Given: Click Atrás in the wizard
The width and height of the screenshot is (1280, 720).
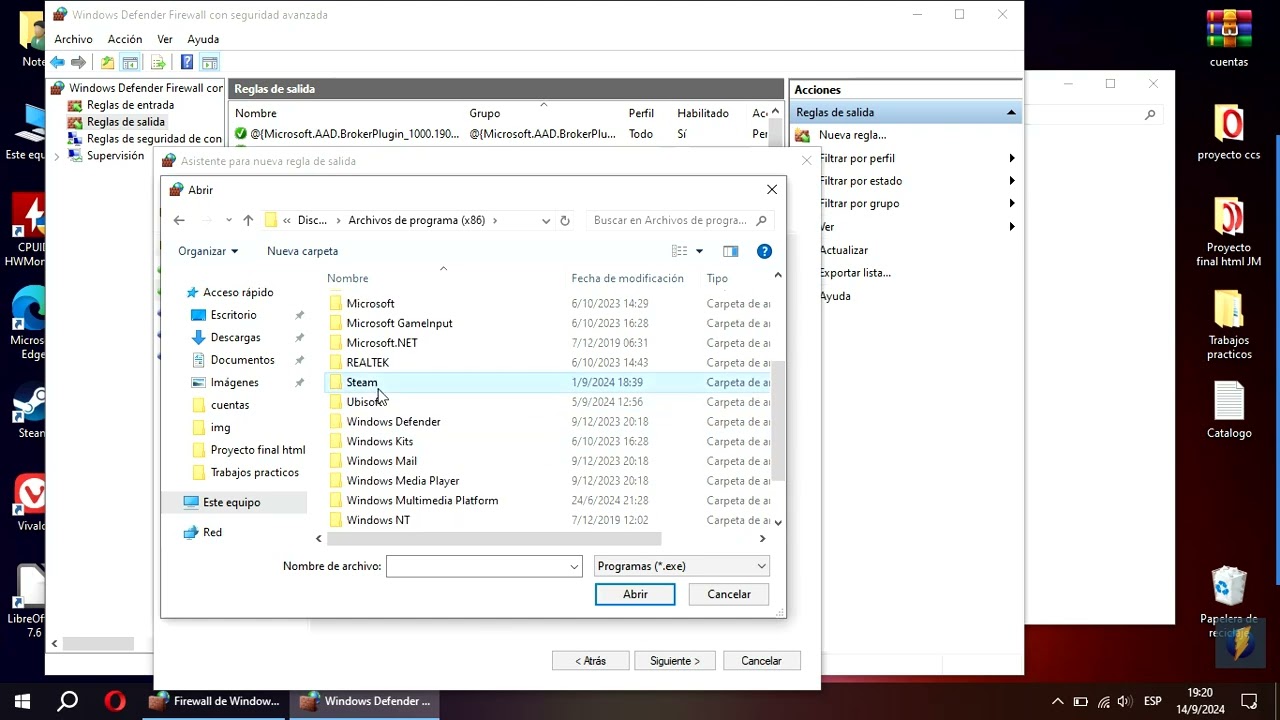Looking at the screenshot, I should point(590,661).
